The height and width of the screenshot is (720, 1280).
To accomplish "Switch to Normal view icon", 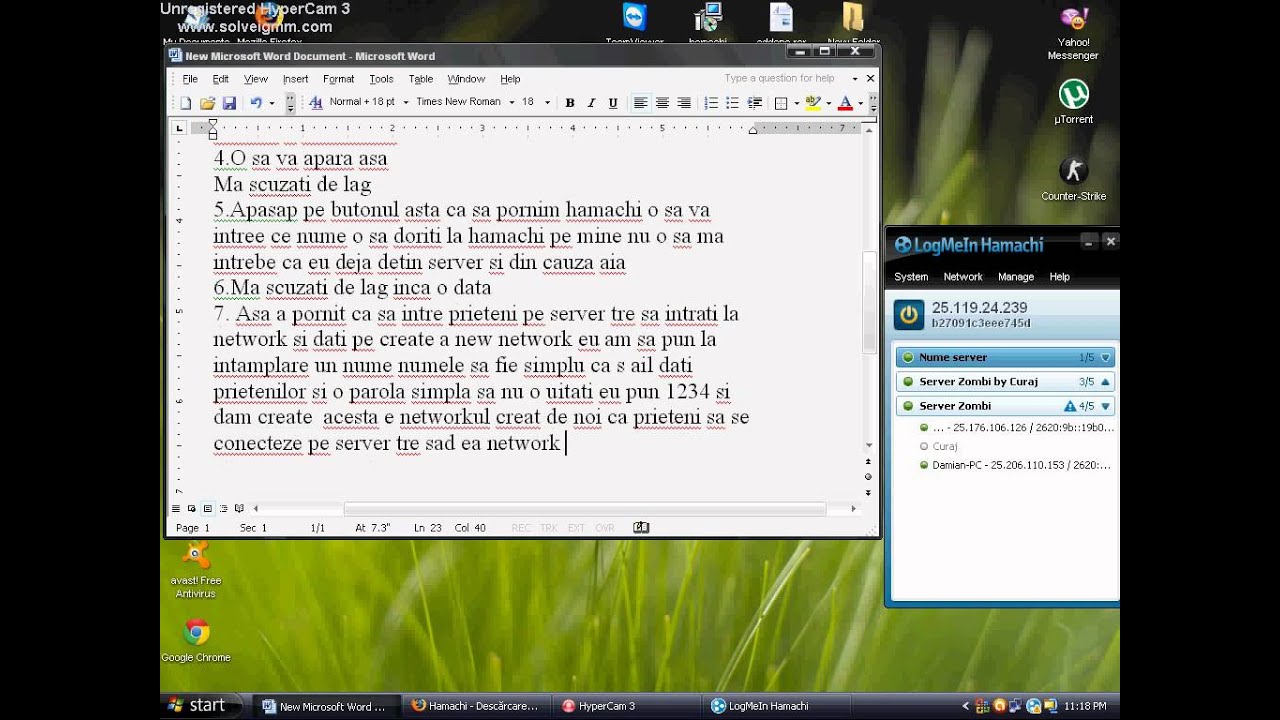I will point(176,509).
